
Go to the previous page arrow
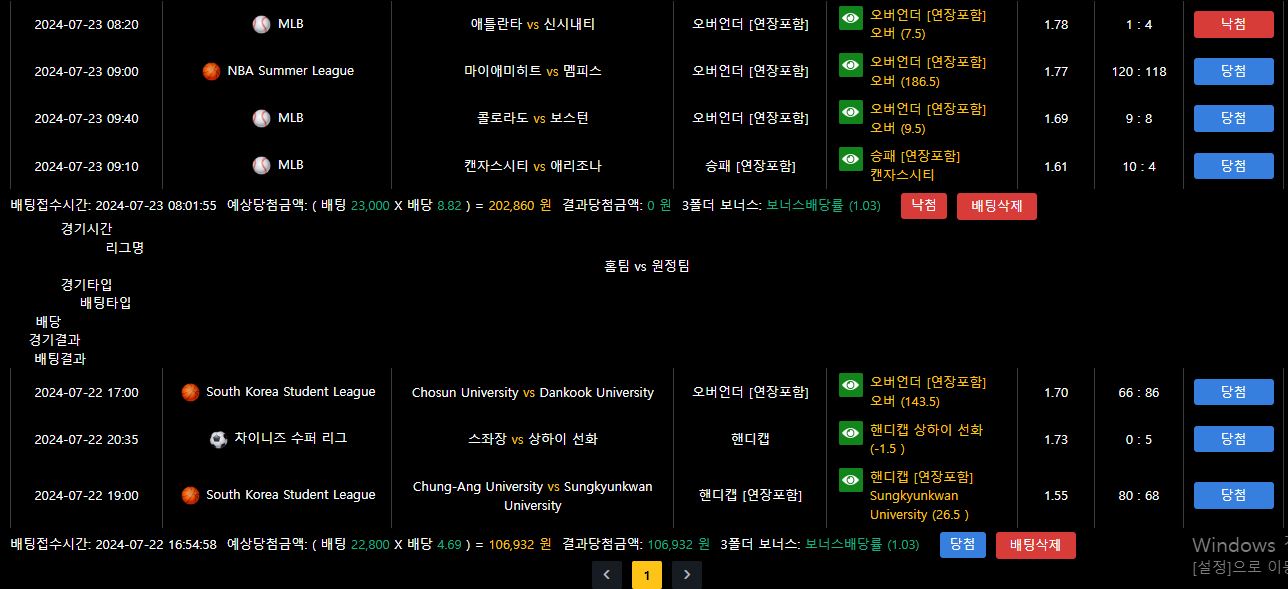click(607, 575)
